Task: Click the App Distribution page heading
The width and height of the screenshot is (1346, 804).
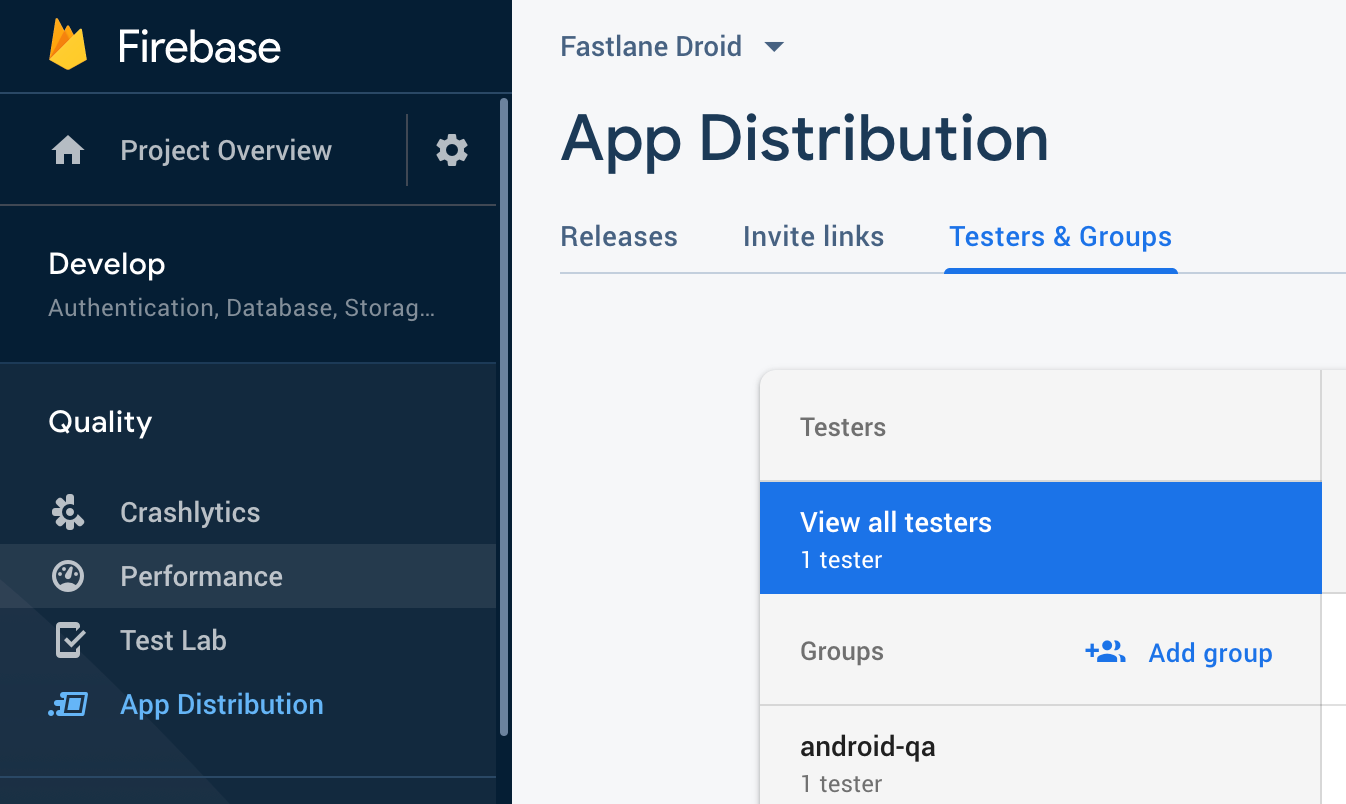Action: 805,138
